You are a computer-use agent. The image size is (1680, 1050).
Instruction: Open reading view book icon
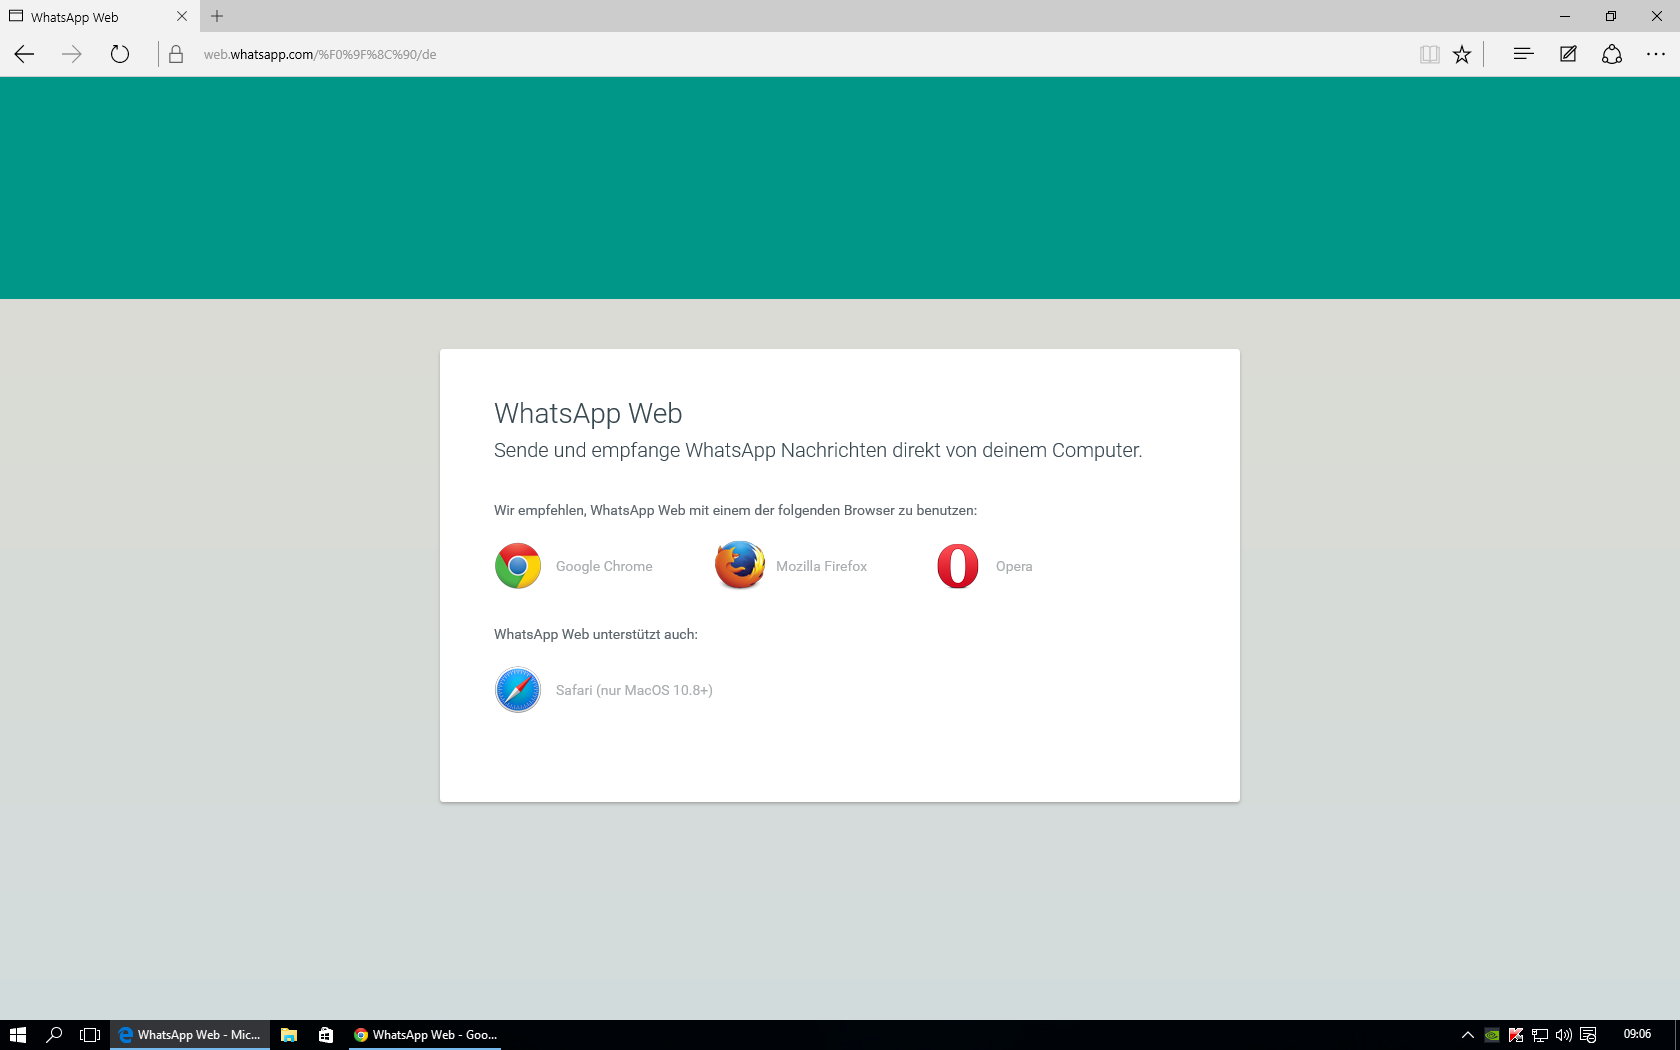click(1430, 54)
